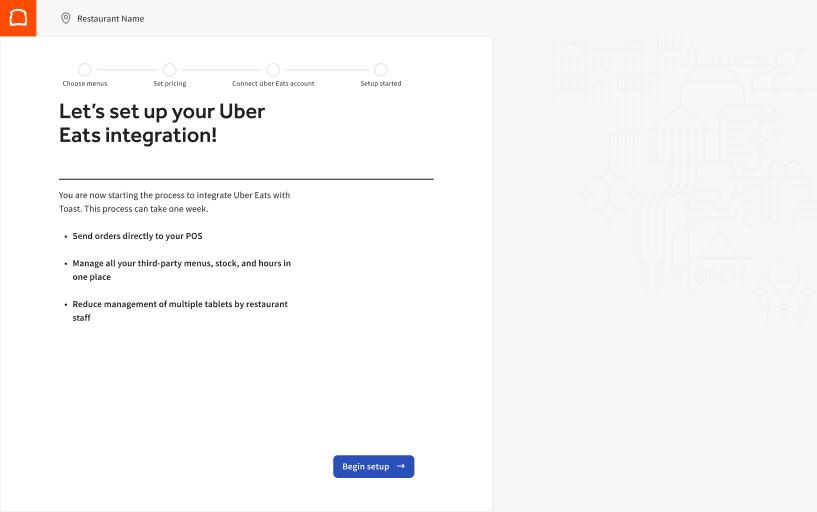This screenshot has height=512, width=817.
Task: Click the Reduce management of multiple tablets bullet
Action: tap(180, 310)
